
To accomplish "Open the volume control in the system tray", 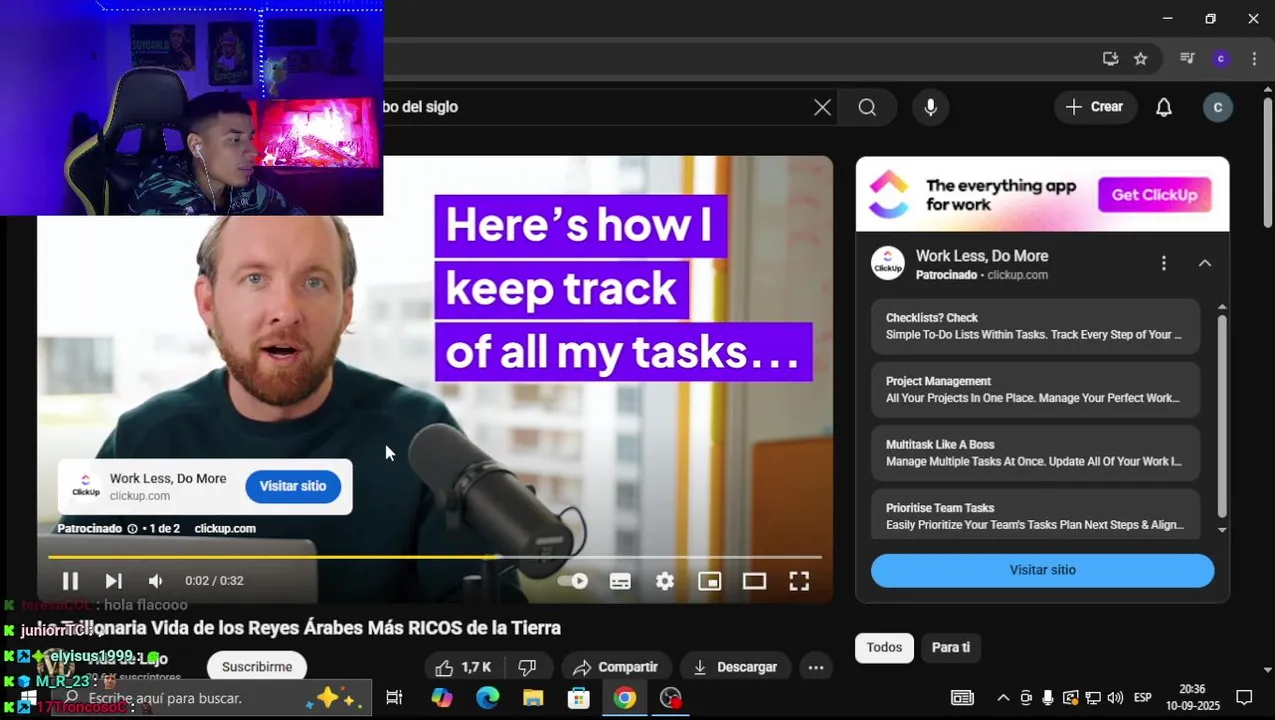I will [x=1115, y=698].
